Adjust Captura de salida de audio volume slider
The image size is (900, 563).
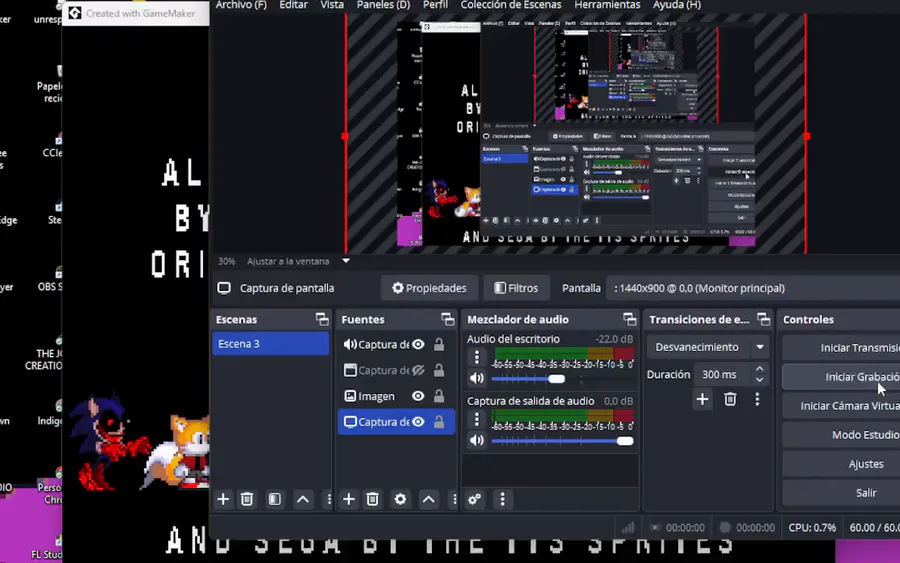click(624, 441)
